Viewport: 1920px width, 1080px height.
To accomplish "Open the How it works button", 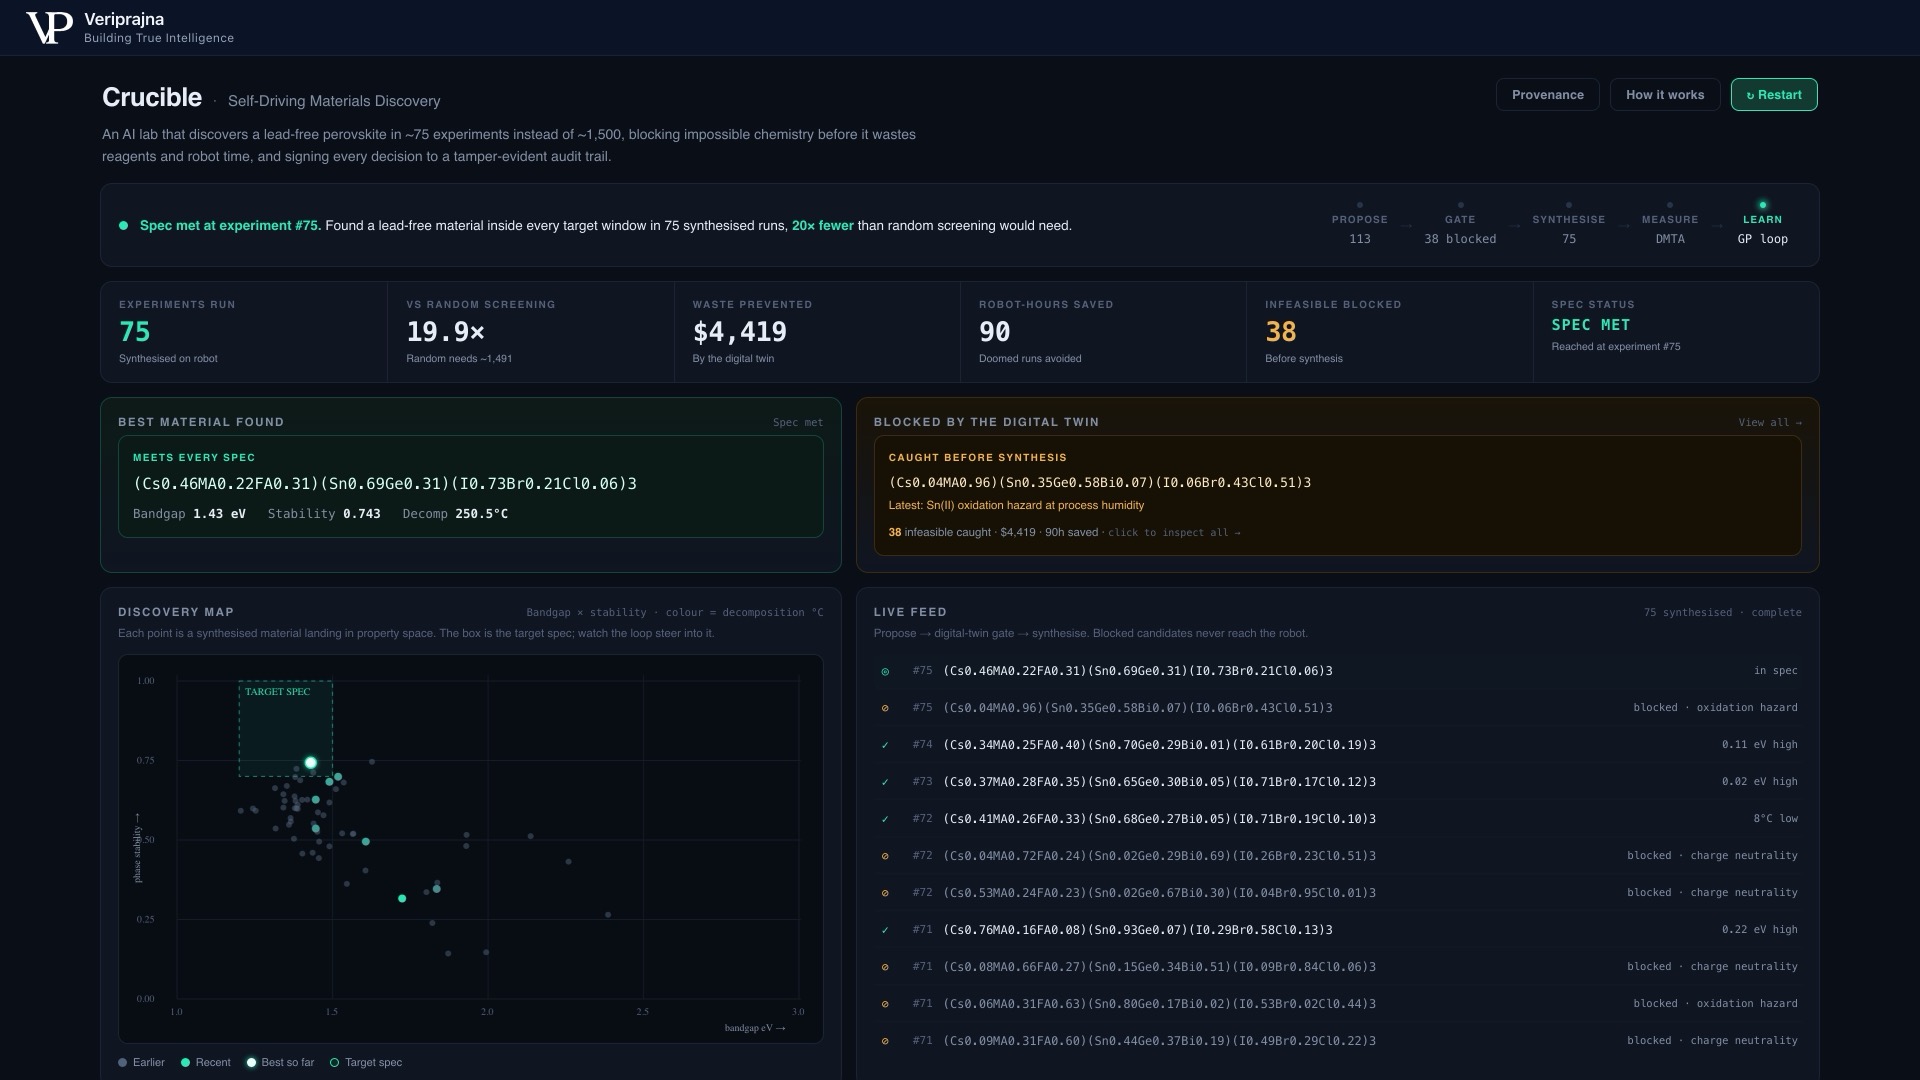I will [1665, 95].
